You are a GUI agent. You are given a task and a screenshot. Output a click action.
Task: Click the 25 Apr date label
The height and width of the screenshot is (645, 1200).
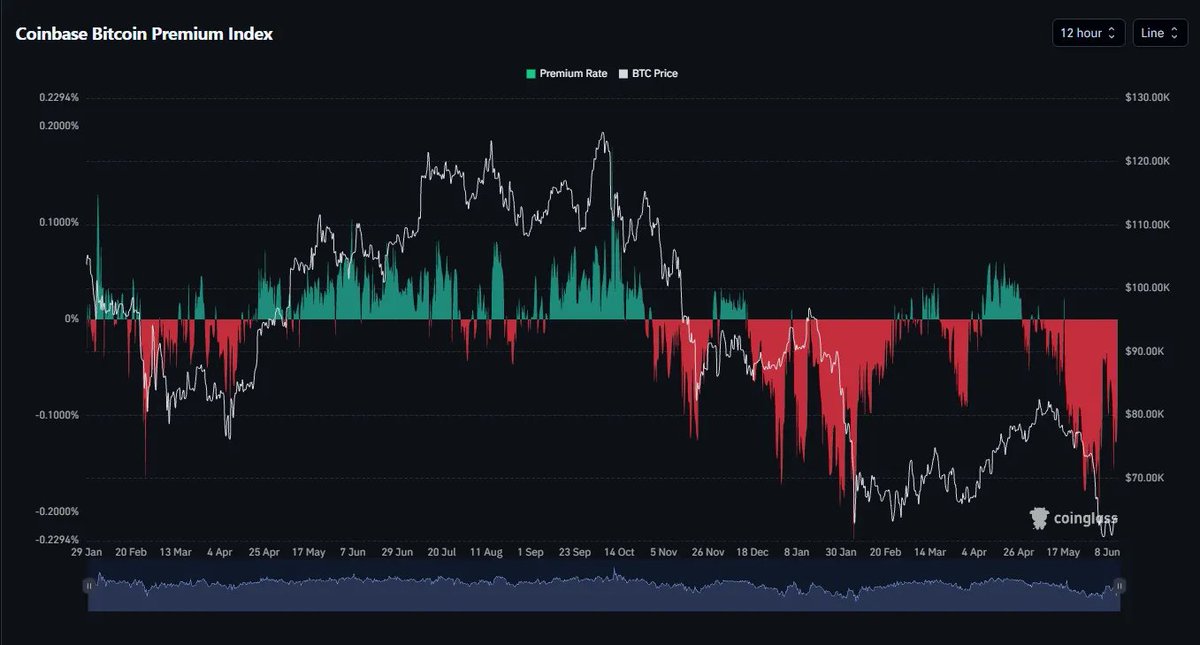tap(264, 552)
